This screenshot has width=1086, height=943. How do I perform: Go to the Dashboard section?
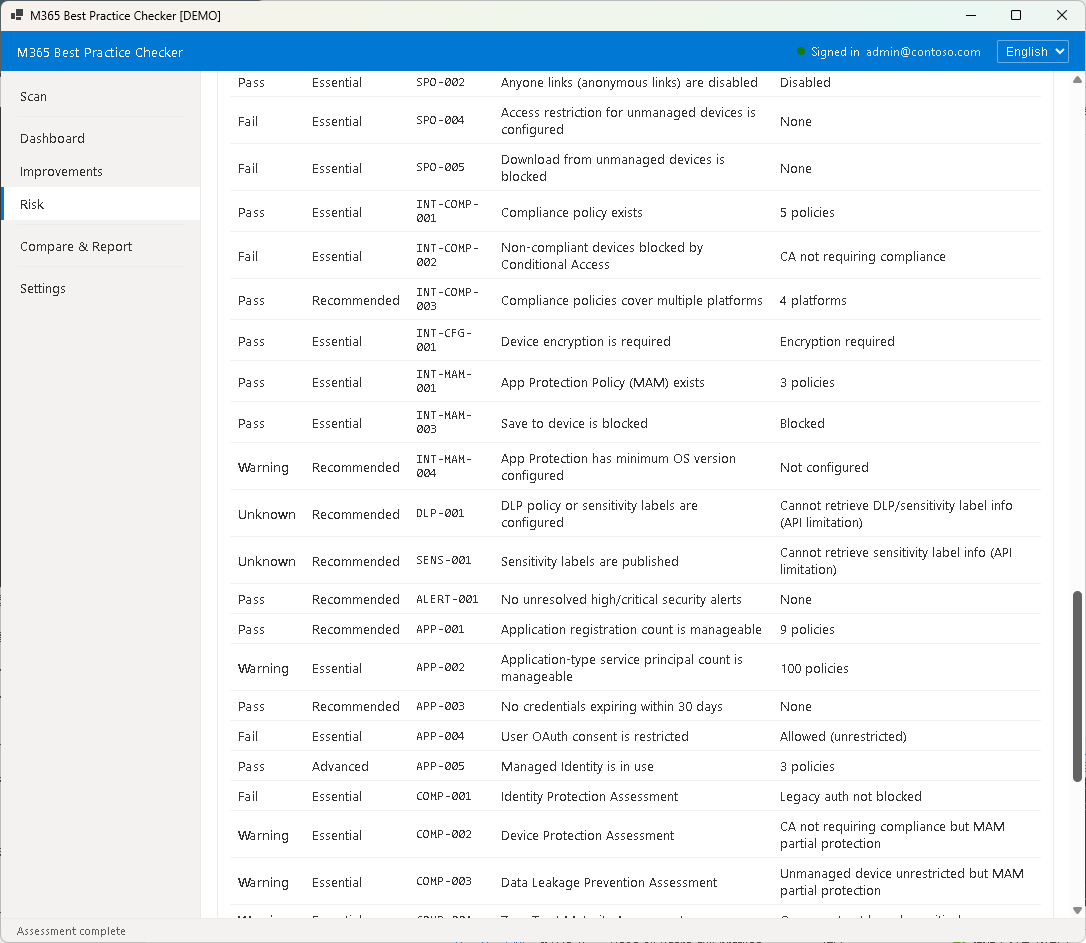tap(52, 139)
